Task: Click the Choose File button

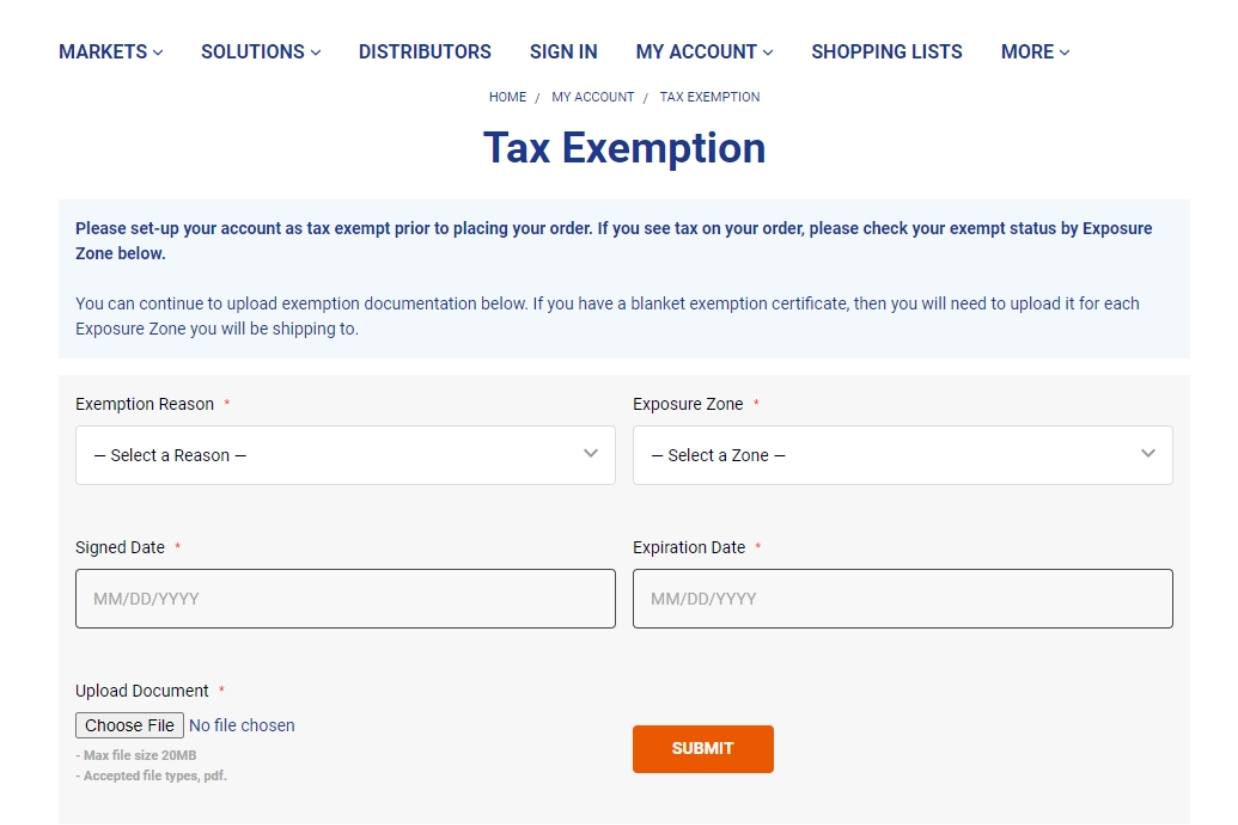Action: click(x=129, y=724)
